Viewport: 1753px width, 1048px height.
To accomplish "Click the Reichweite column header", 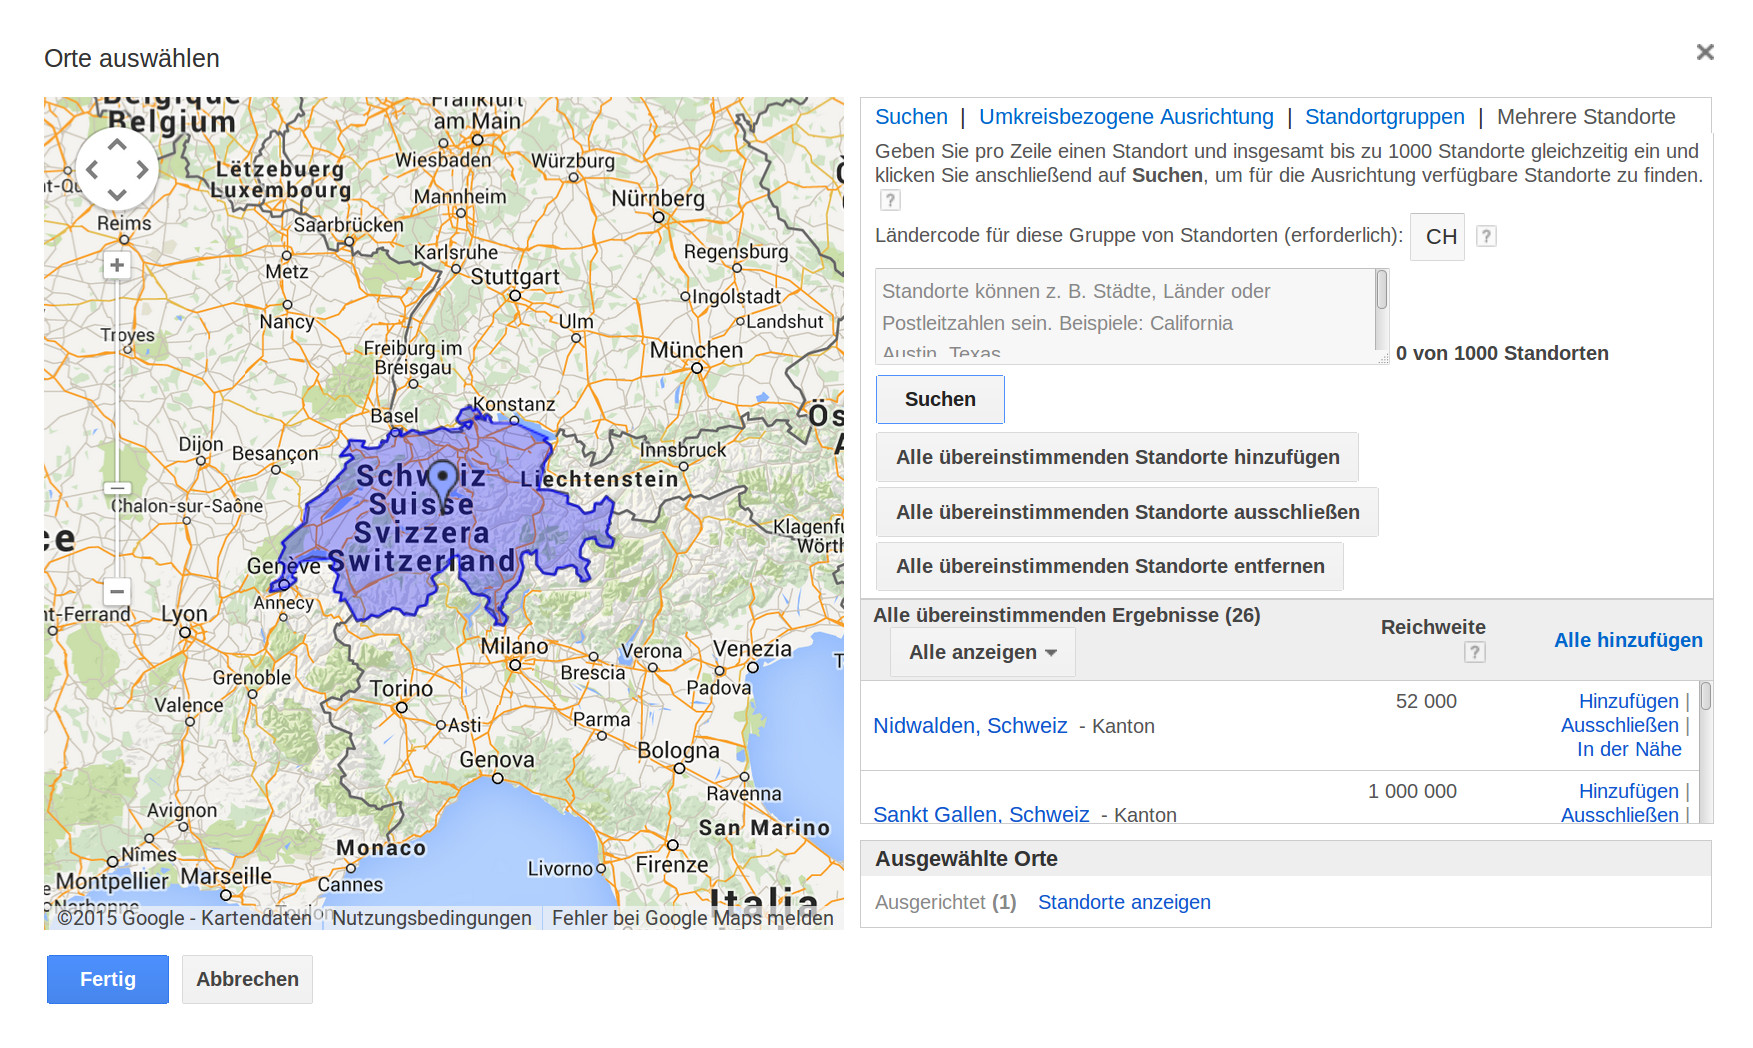I will tap(1433, 627).
